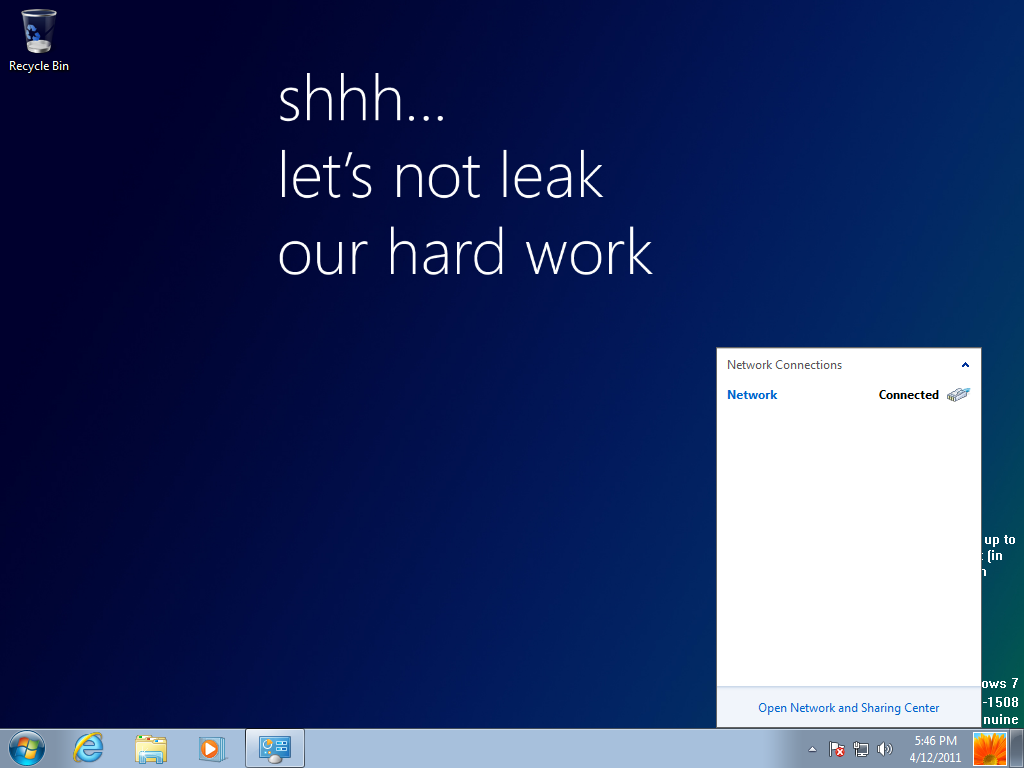Click the network adapter icon beside Connected
The image size is (1024, 768).
coord(958,395)
